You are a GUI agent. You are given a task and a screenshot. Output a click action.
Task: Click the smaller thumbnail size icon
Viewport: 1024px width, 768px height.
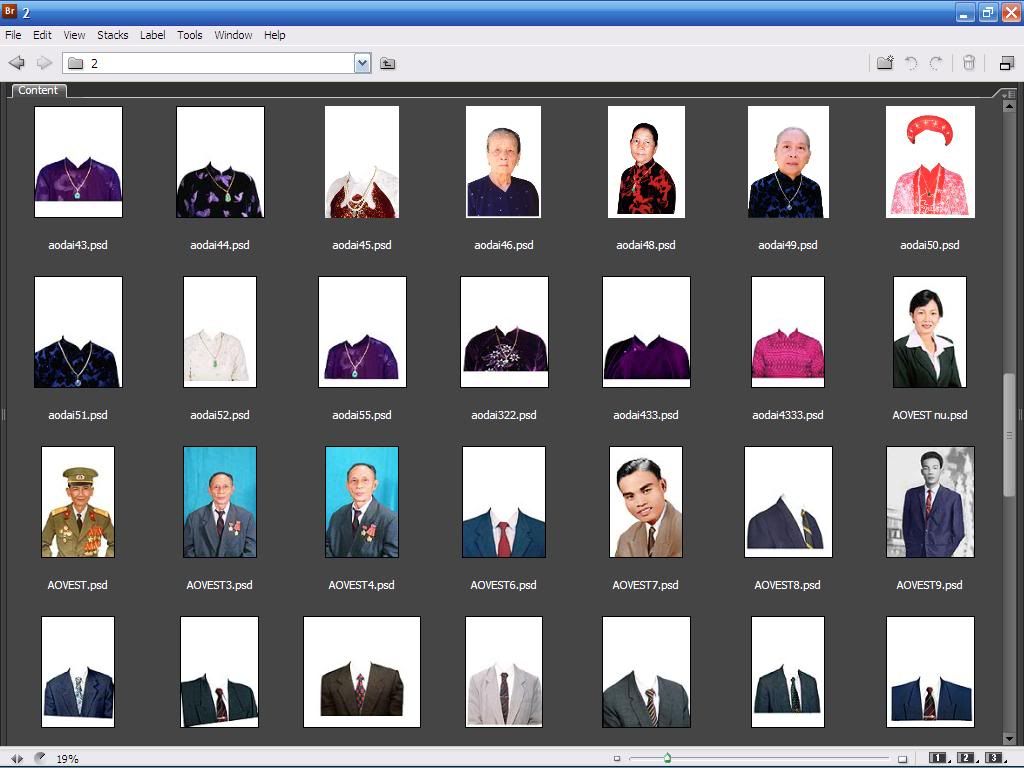(616, 758)
